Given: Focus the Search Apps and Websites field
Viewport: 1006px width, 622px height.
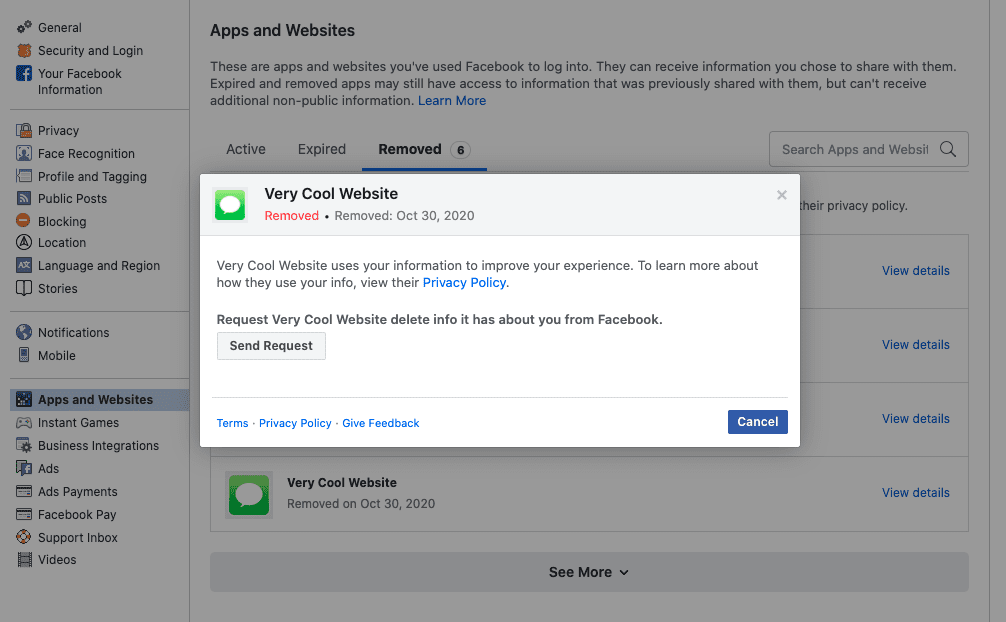Looking at the screenshot, I should click(x=855, y=150).
